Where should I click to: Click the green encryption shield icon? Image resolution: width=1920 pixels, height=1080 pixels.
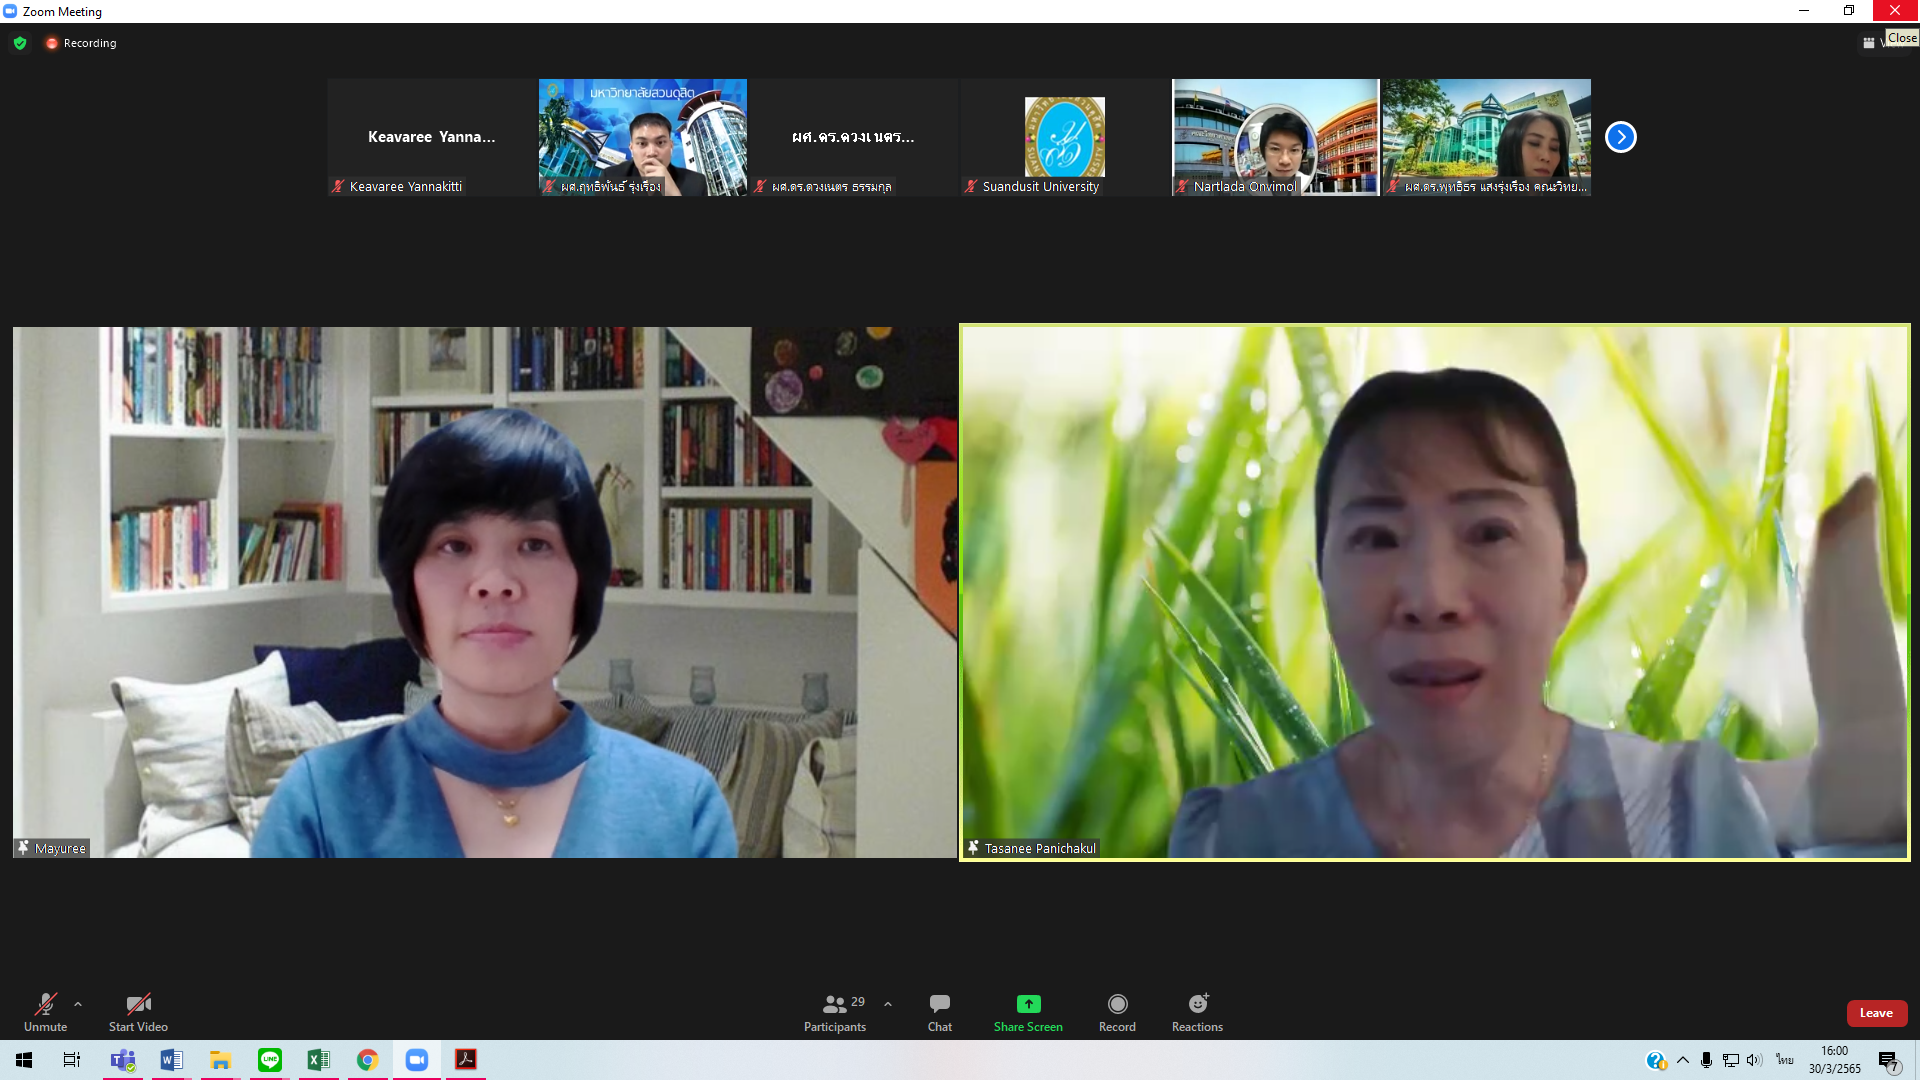click(x=20, y=43)
